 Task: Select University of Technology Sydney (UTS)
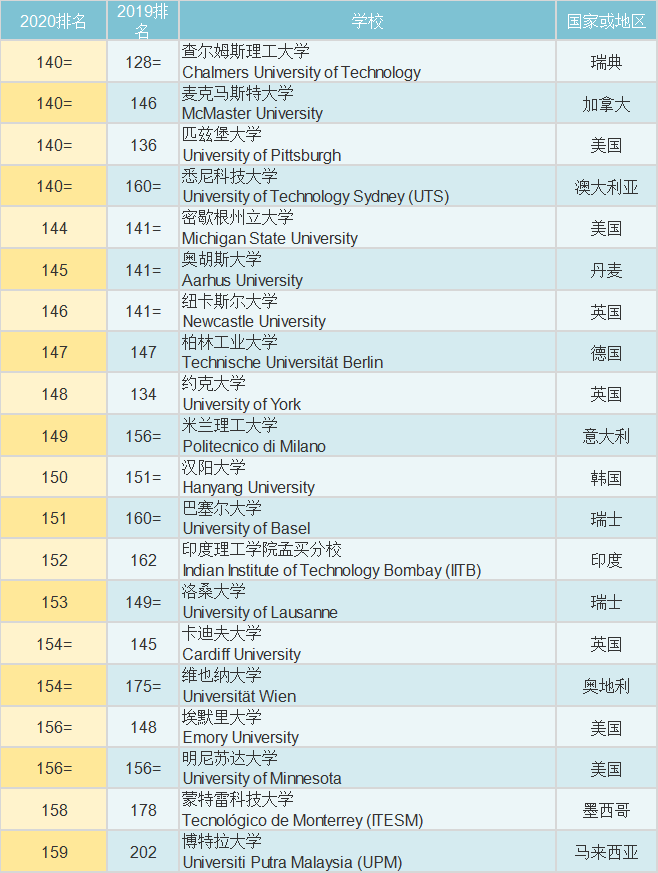click(316, 197)
